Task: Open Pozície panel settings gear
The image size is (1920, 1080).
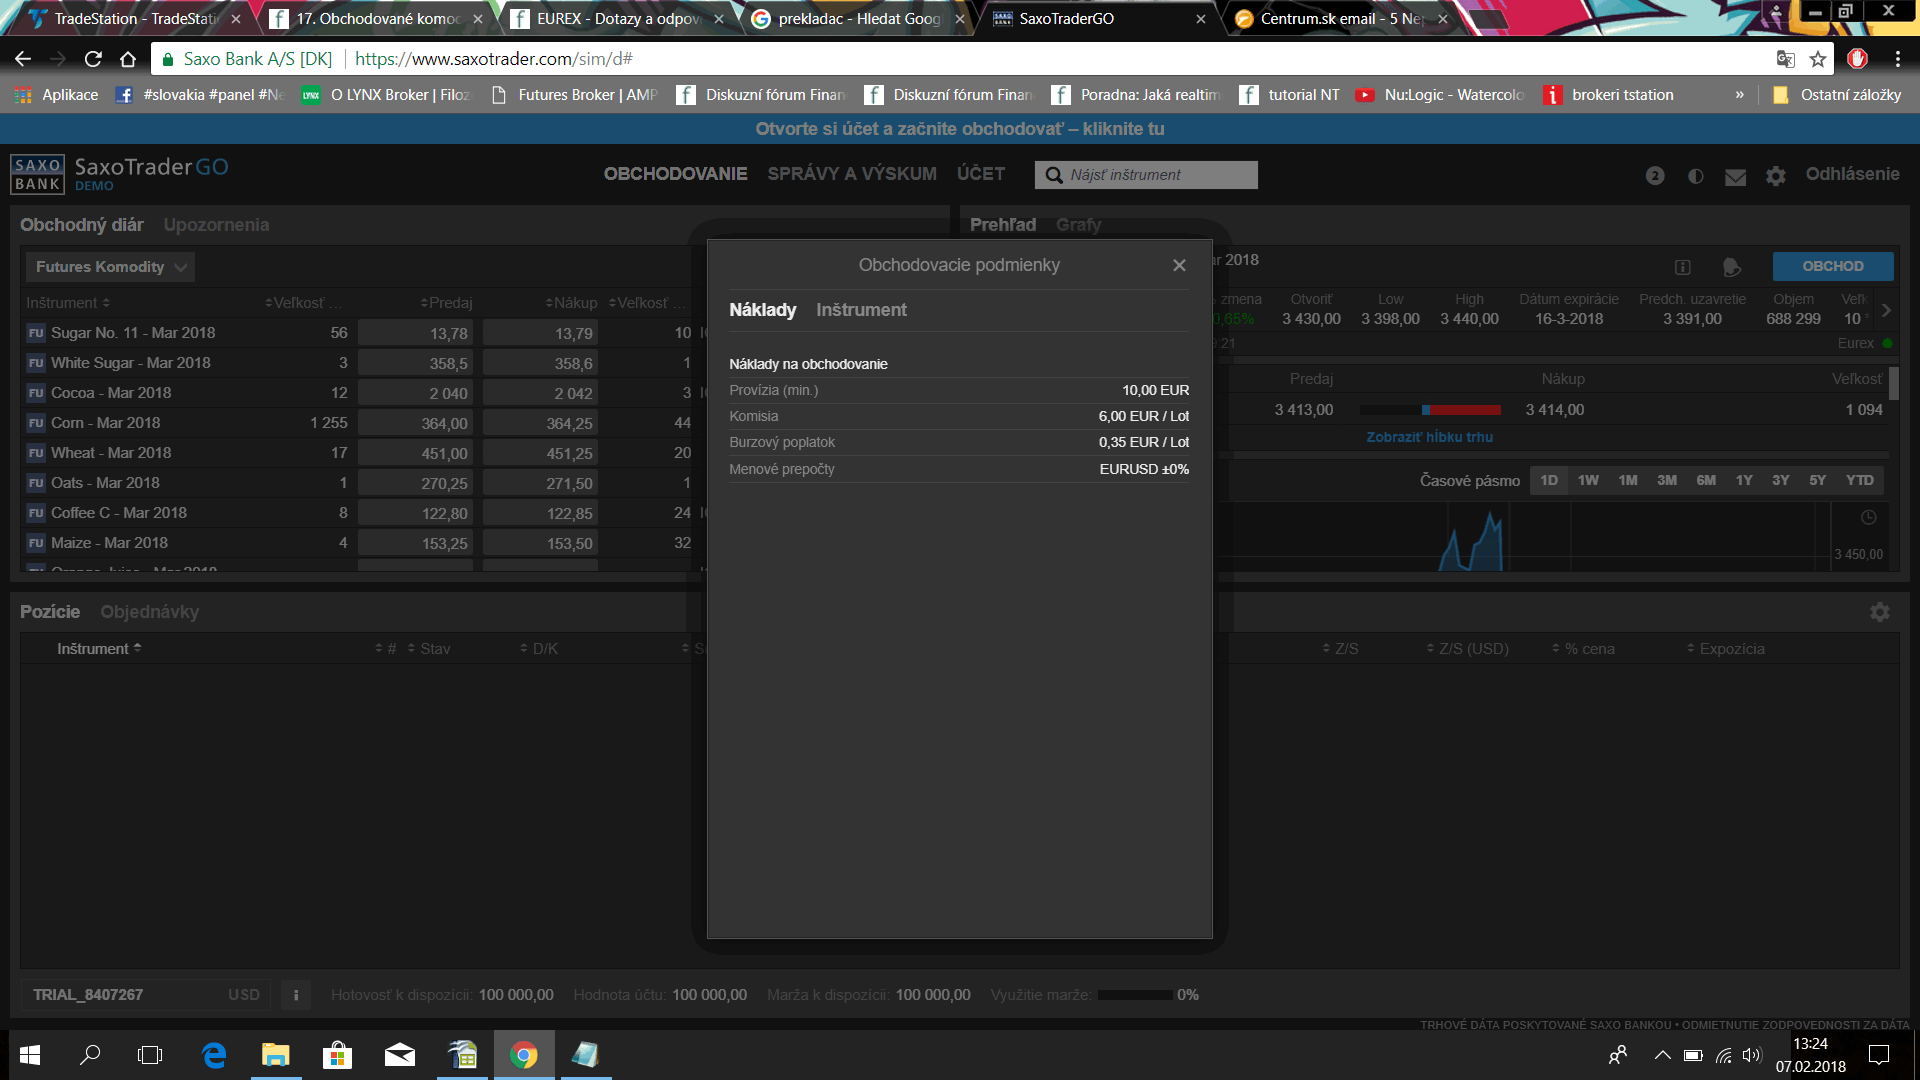Action: [1880, 612]
